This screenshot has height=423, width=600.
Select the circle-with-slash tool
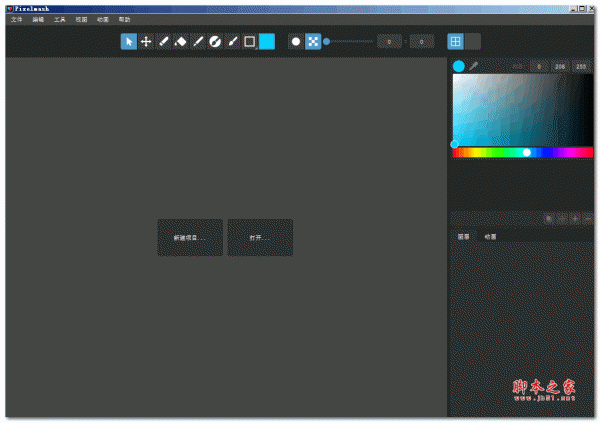(214, 41)
